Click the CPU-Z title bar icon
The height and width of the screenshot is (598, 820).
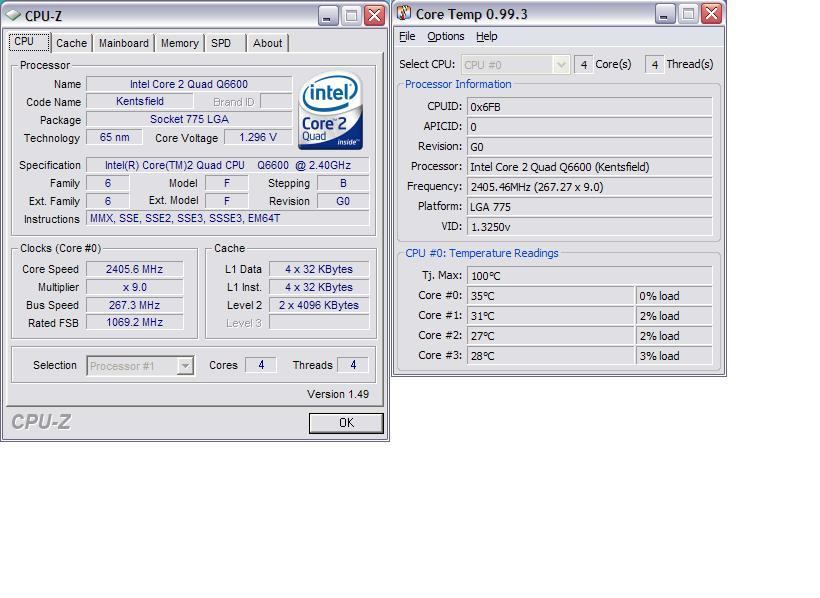tap(13, 16)
